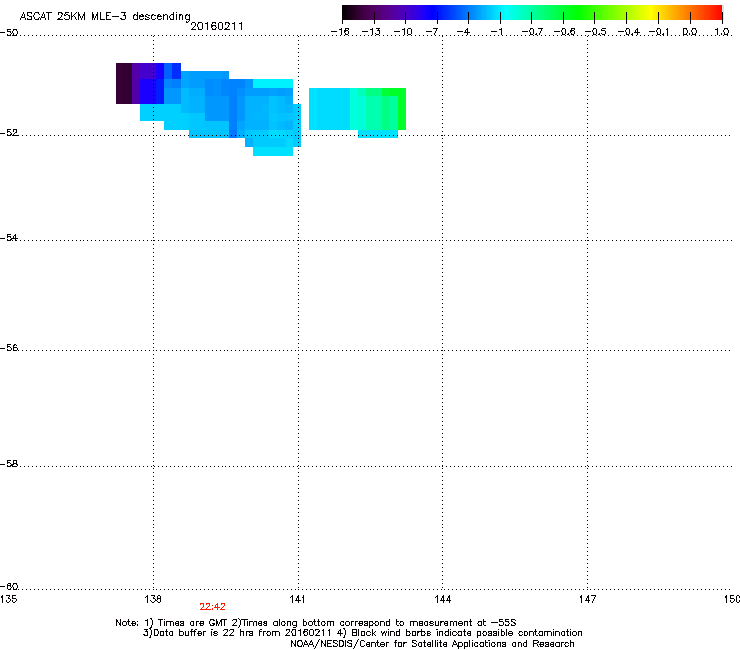The image size is (740, 650).
Task: Click the red 22:42 time label
Action: 212,607
